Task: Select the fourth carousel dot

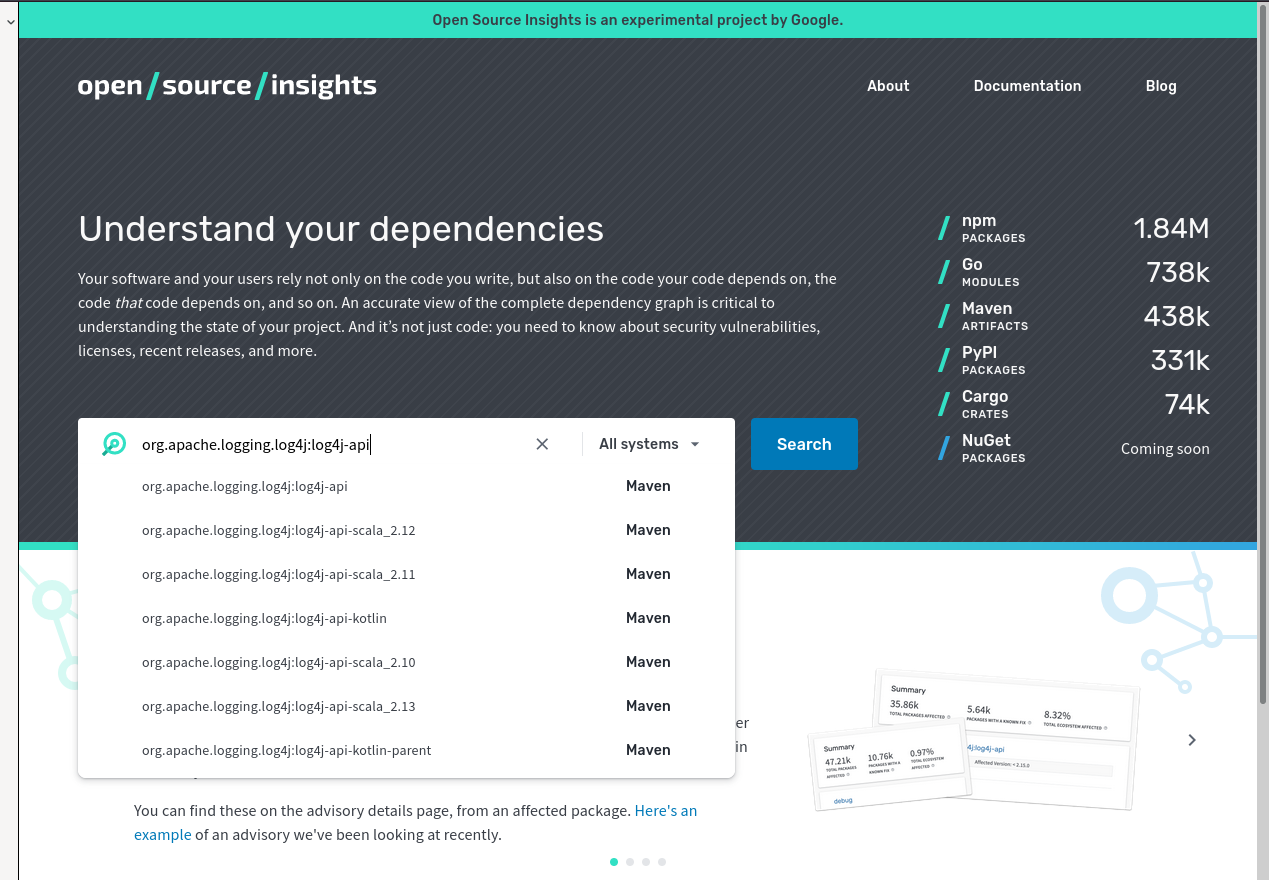Action: (662, 861)
